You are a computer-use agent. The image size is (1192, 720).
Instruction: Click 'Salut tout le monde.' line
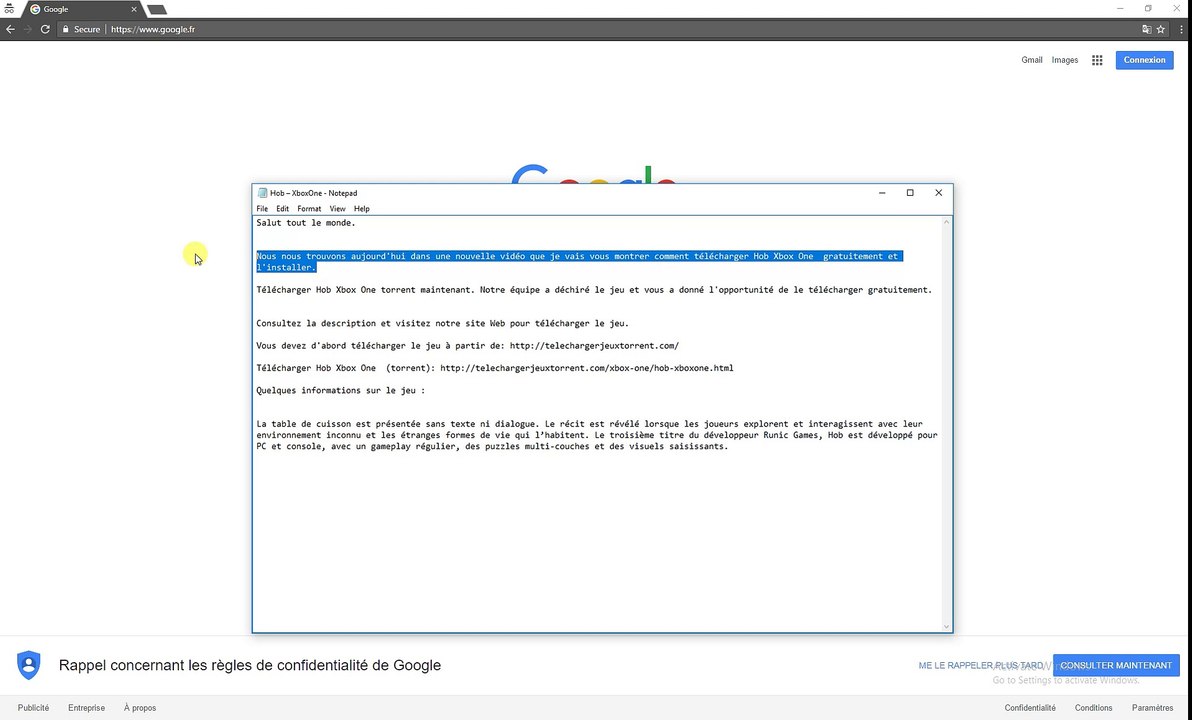pyautogui.click(x=306, y=223)
